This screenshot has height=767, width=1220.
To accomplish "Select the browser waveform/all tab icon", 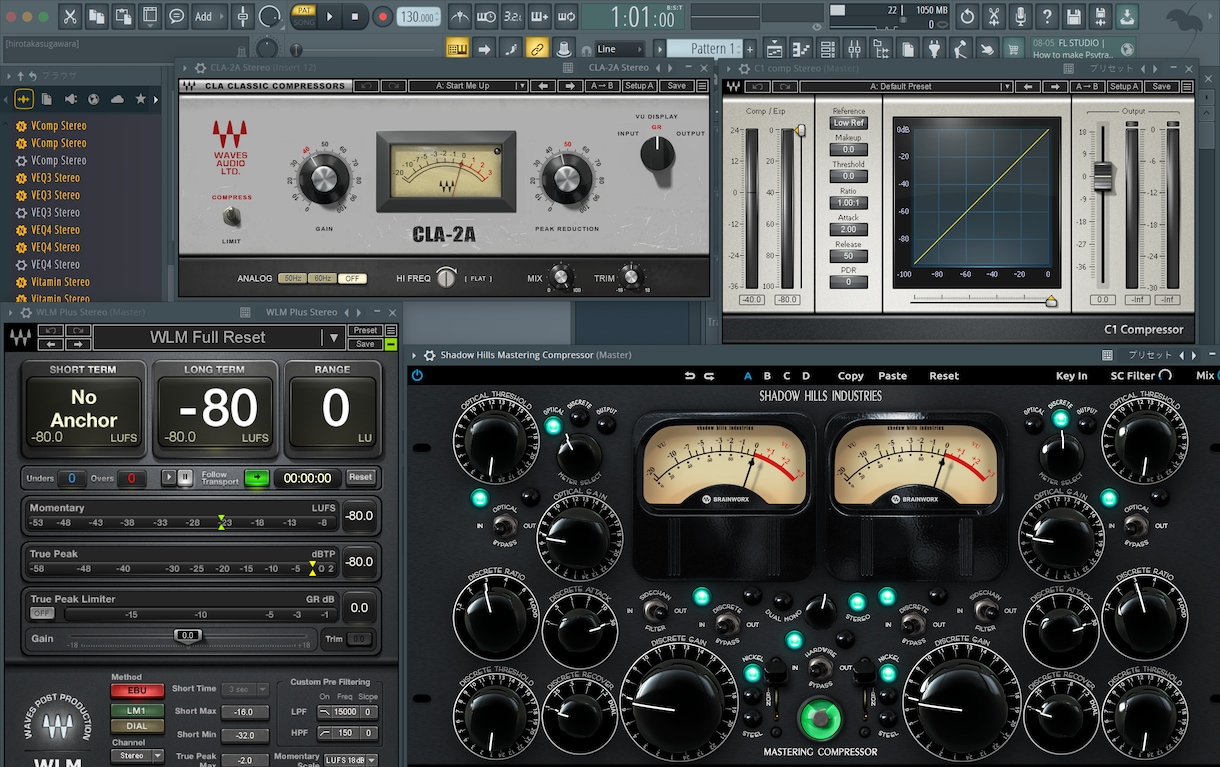I will click(24, 98).
